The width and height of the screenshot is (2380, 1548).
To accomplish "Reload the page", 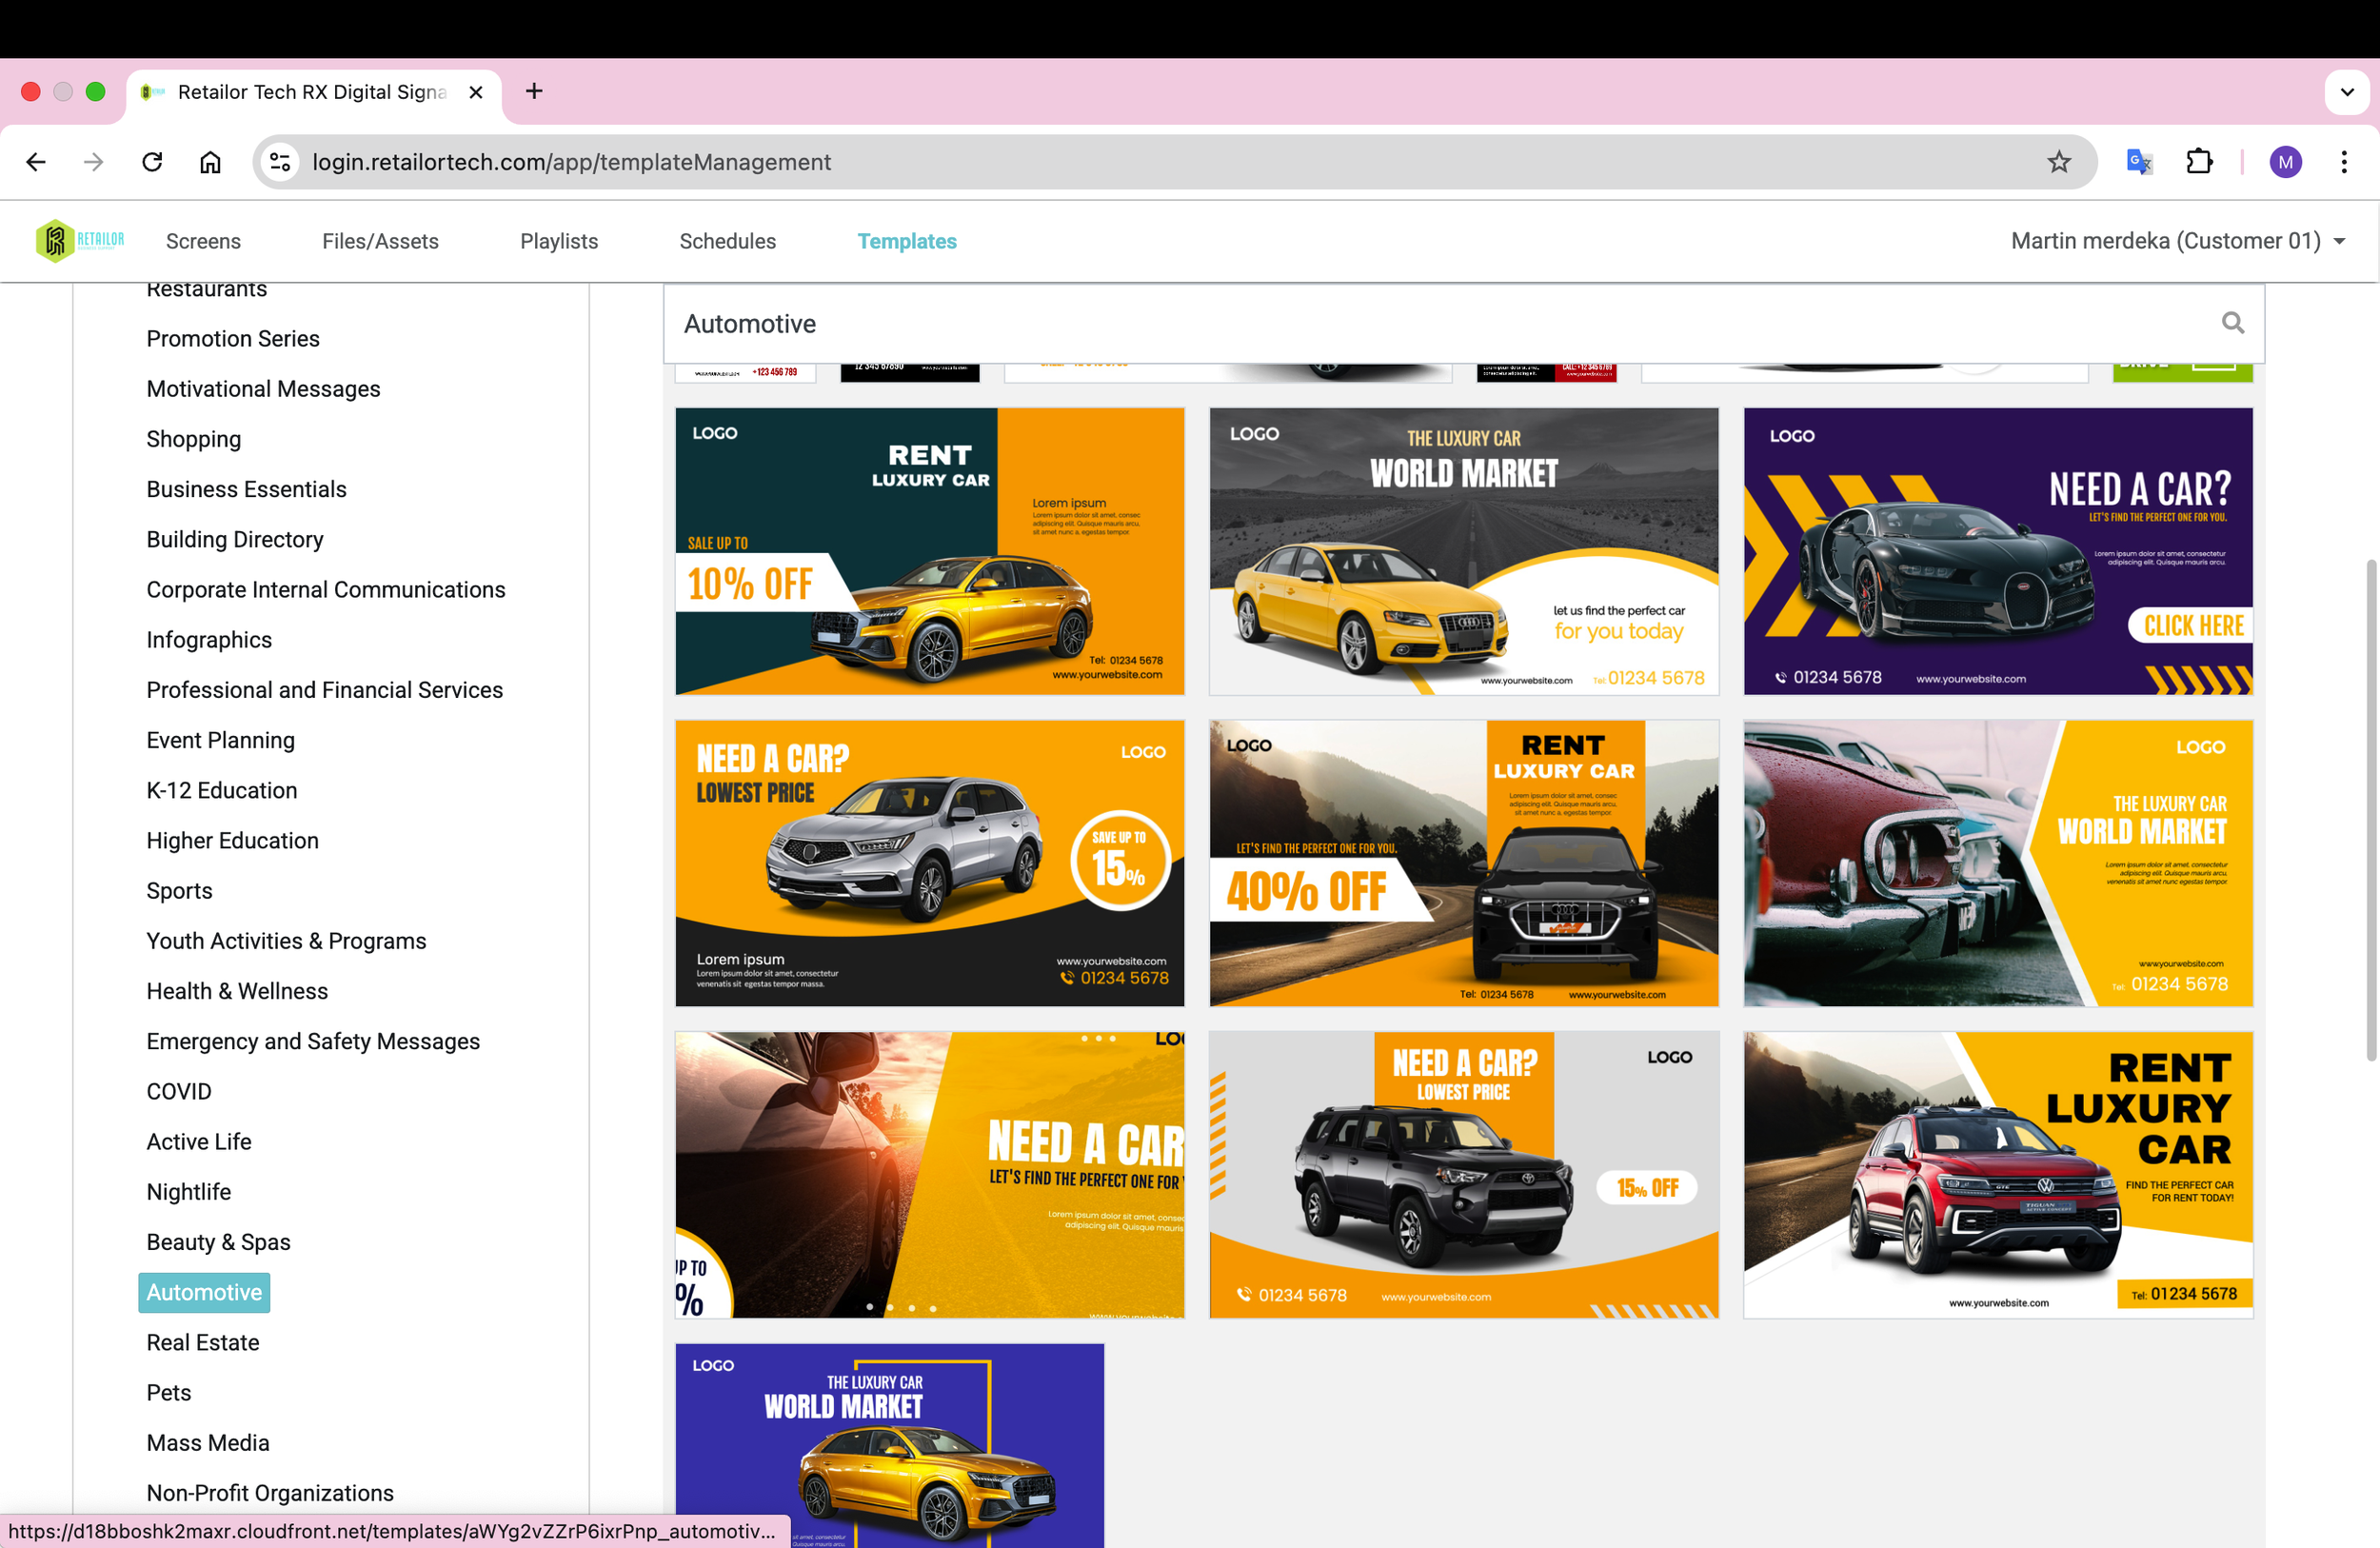I will coord(152,162).
